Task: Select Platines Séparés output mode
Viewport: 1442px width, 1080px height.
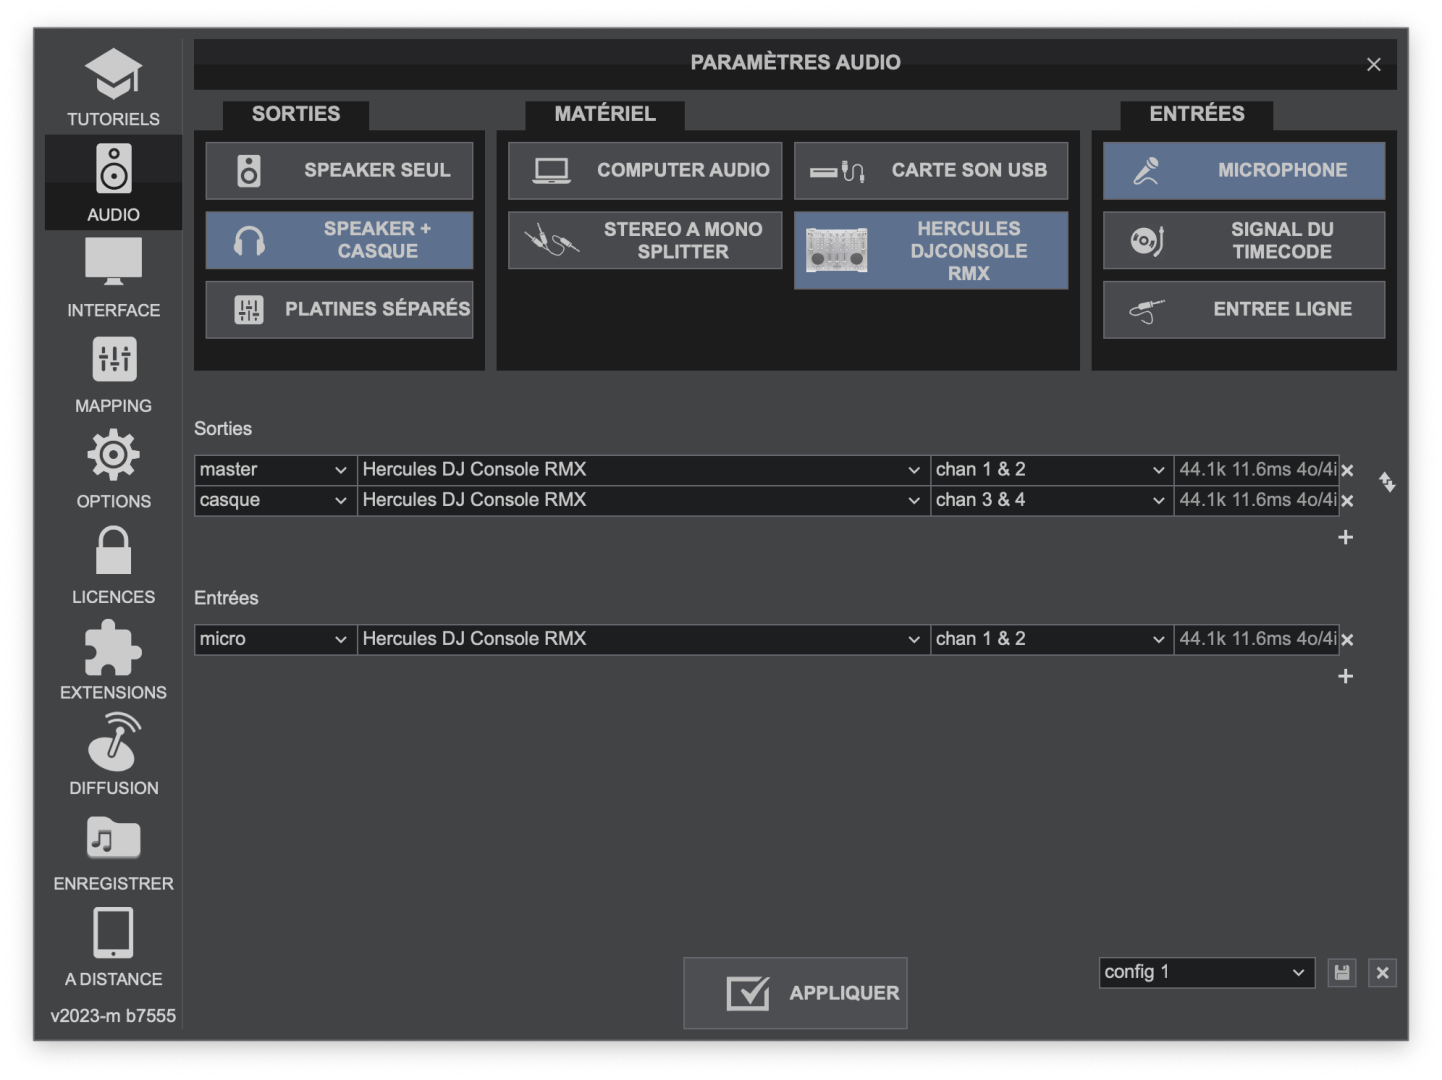Action: tap(339, 309)
